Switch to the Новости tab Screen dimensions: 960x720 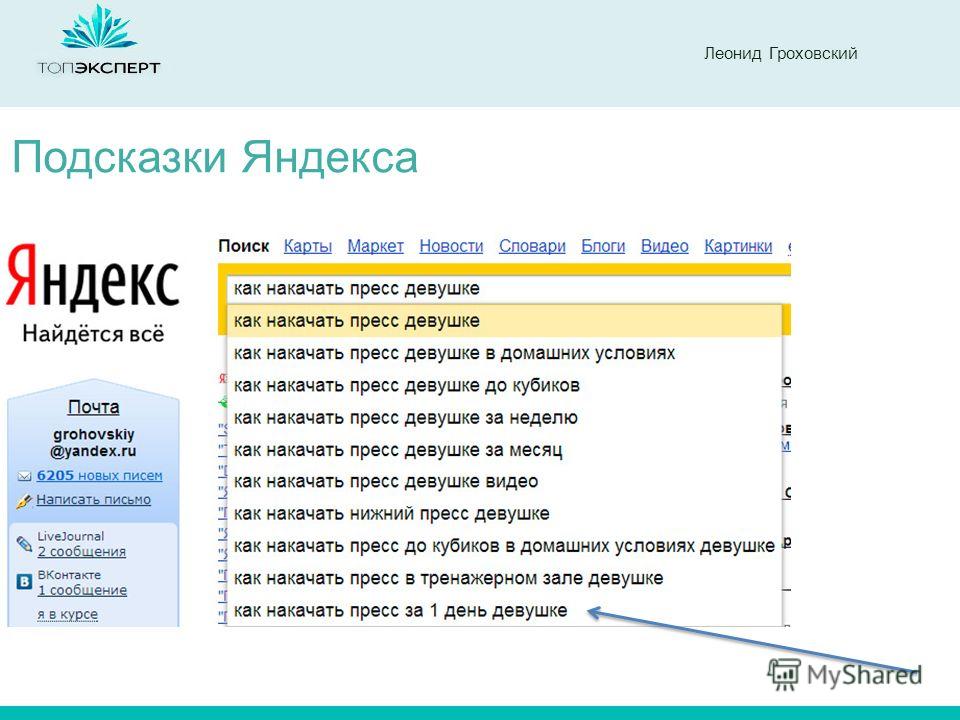[451, 246]
